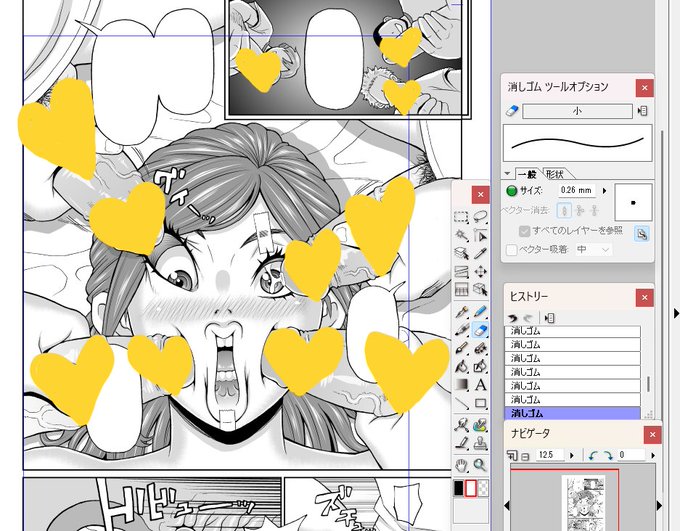This screenshot has height=531, width=680.
Task: Select the eraser tool in toolbox
Action: click(x=480, y=330)
